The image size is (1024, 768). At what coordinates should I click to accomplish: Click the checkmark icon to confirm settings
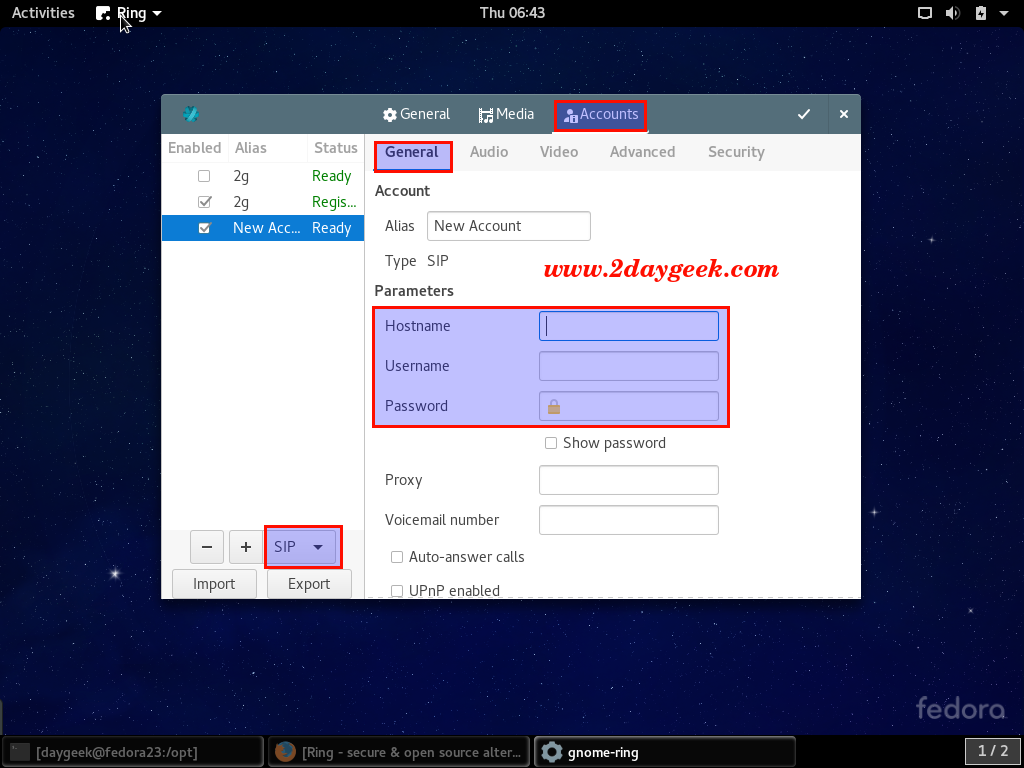coord(804,114)
